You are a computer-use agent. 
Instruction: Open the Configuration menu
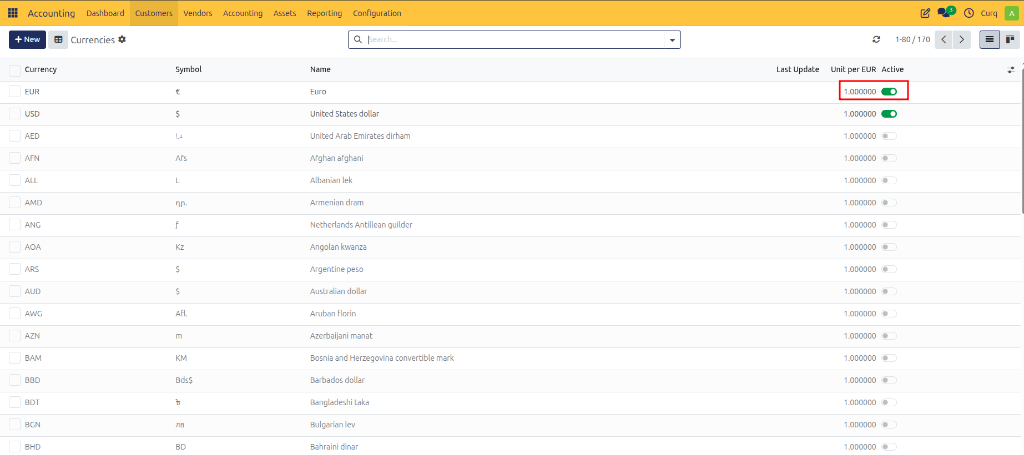coord(377,13)
